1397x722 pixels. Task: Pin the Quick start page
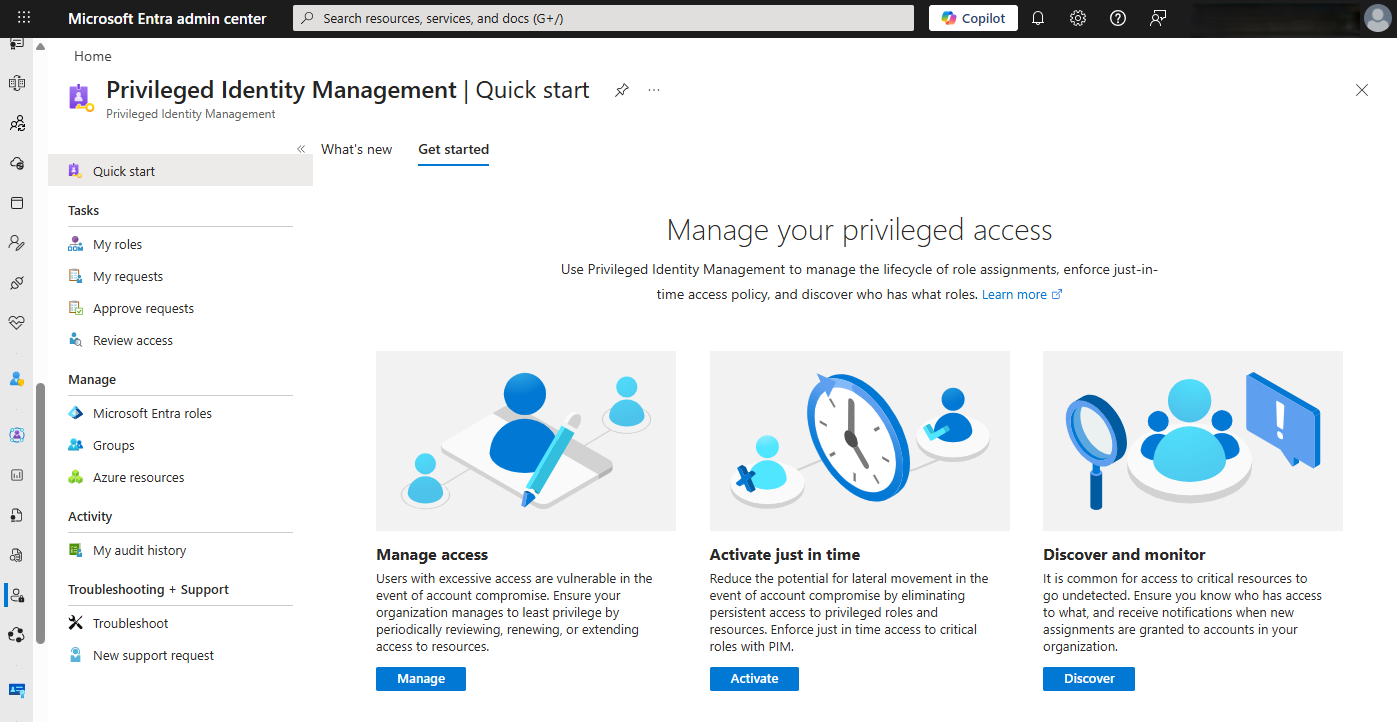point(621,89)
